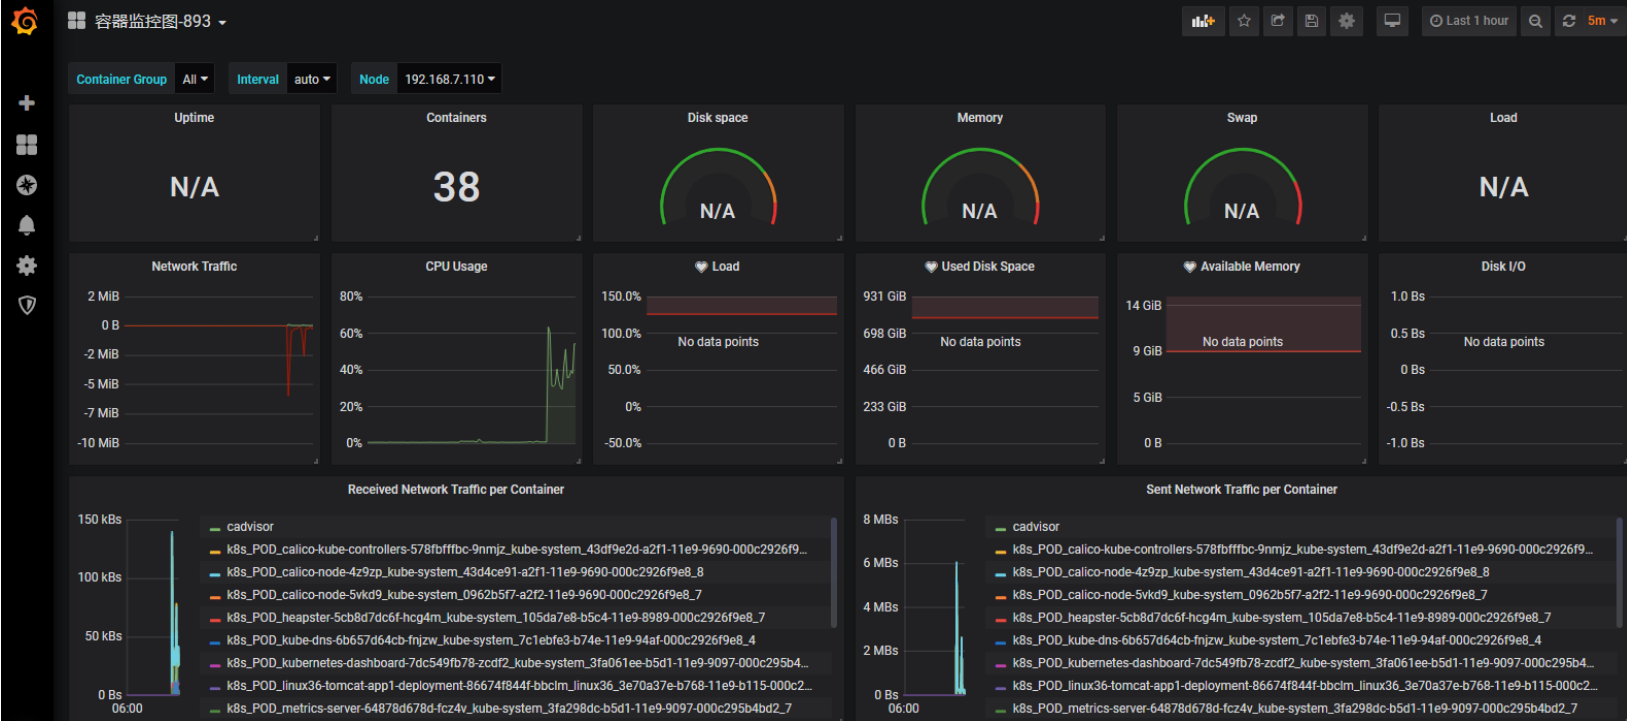The width and height of the screenshot is (1627, 721).
Task: Click the Disk I/O panel title
Action: [x=1503, y=267]
